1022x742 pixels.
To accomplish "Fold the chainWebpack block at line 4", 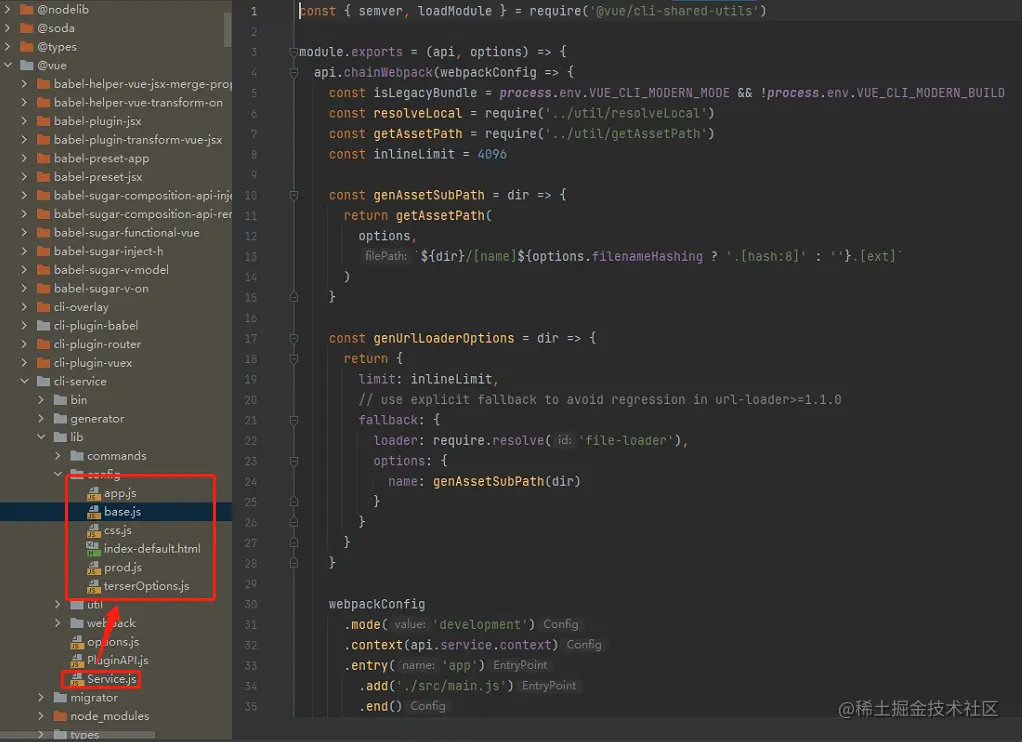I will click(294, 72).
